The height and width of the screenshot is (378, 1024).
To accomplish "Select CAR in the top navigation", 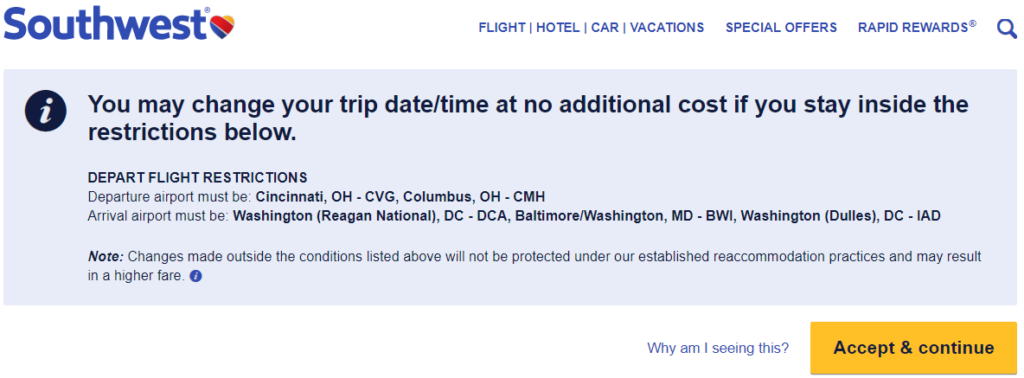I will click(605, 27).
